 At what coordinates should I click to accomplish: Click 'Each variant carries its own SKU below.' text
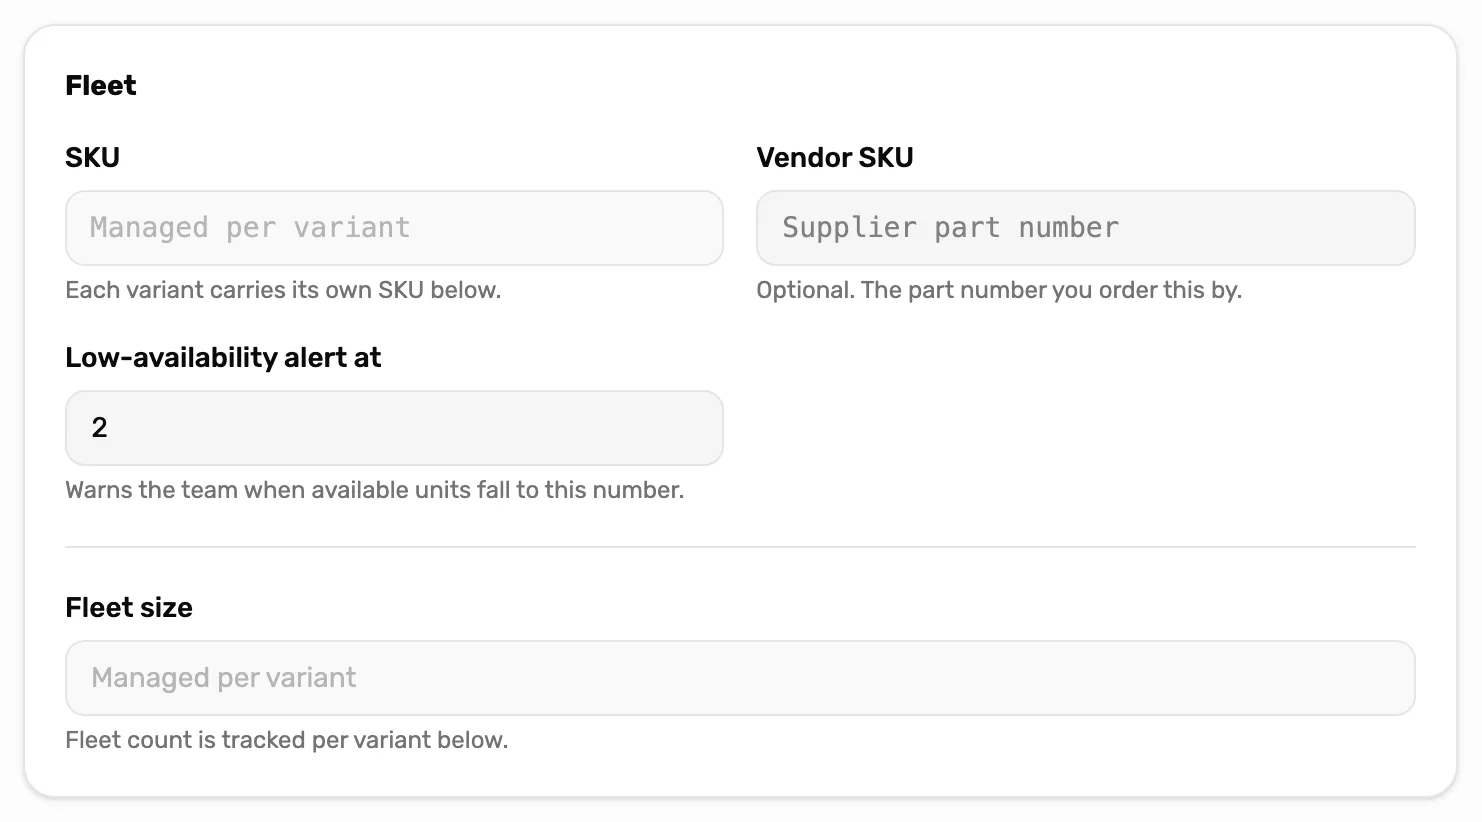click(283, 290)
